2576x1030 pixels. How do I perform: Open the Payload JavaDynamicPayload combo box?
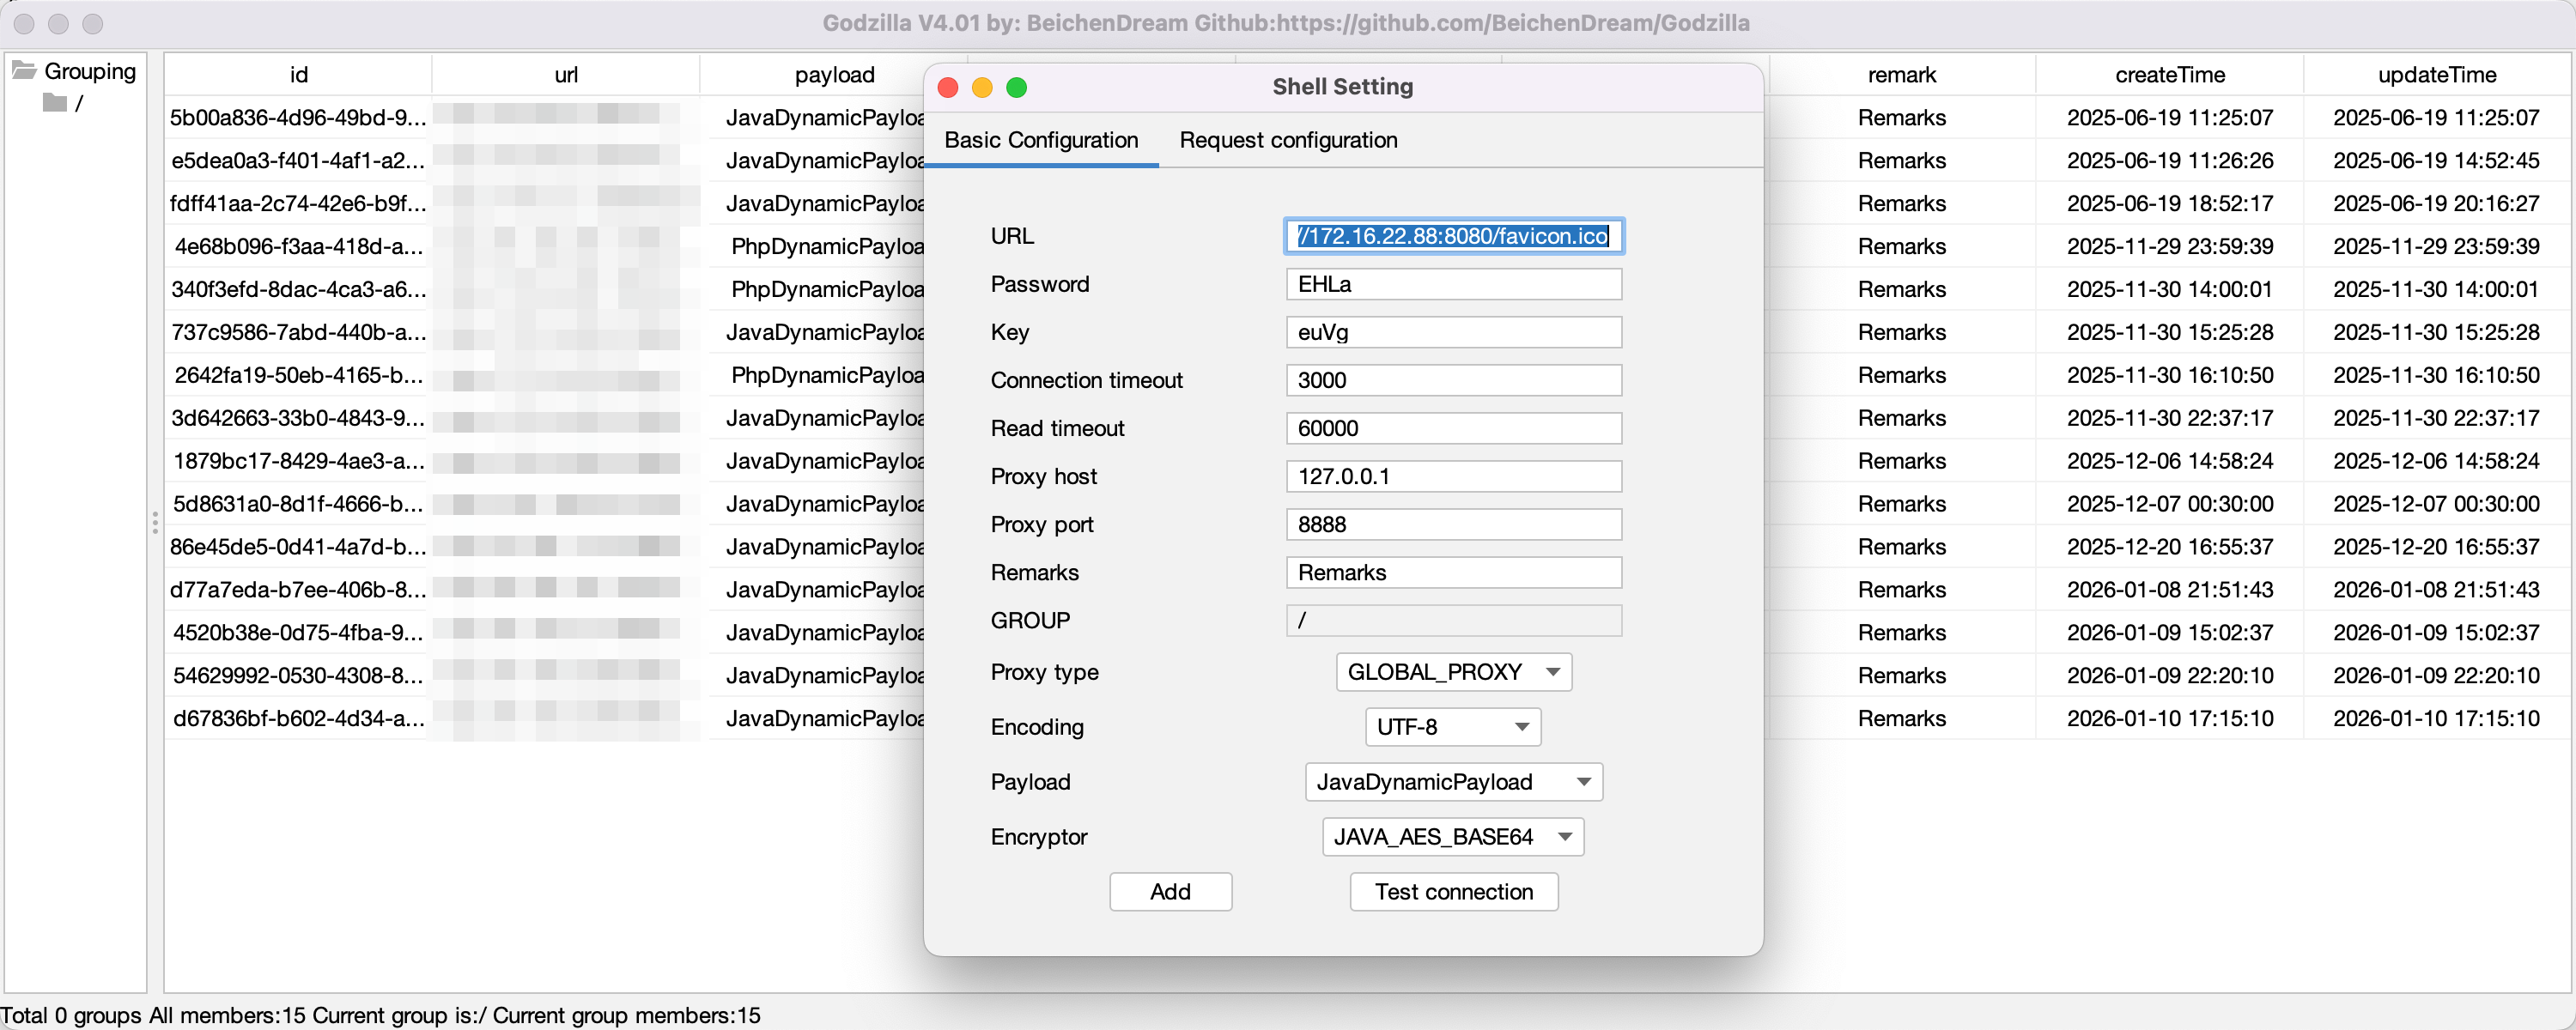tap(1453, 782)
